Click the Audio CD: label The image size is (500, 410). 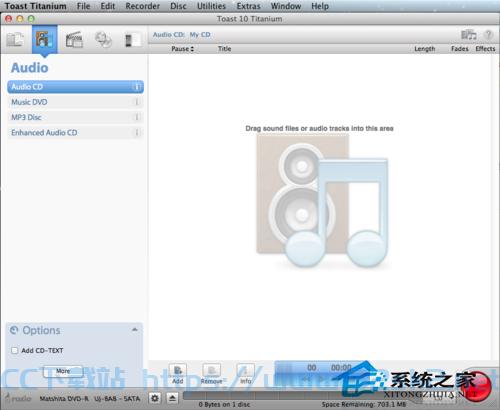coord(169,35)
